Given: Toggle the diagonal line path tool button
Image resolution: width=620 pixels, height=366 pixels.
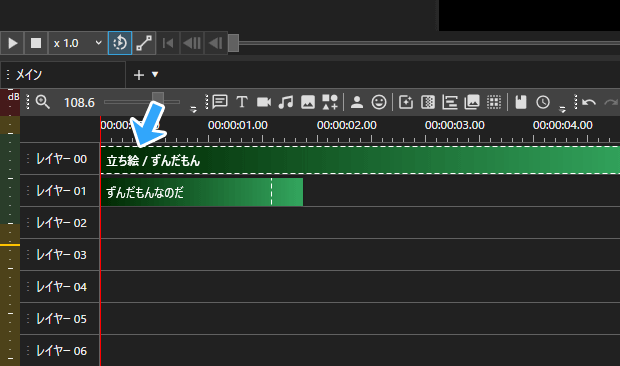Looking at the screenshot, I should pos(144,43).
